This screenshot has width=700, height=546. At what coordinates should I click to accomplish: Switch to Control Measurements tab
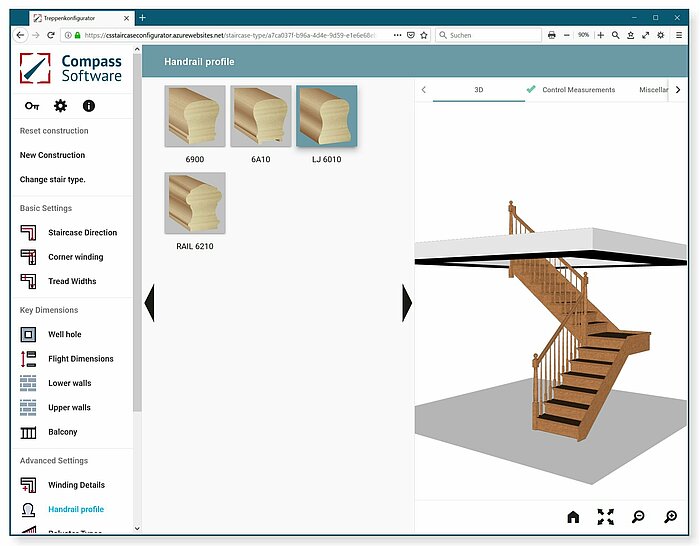[577, 90]
